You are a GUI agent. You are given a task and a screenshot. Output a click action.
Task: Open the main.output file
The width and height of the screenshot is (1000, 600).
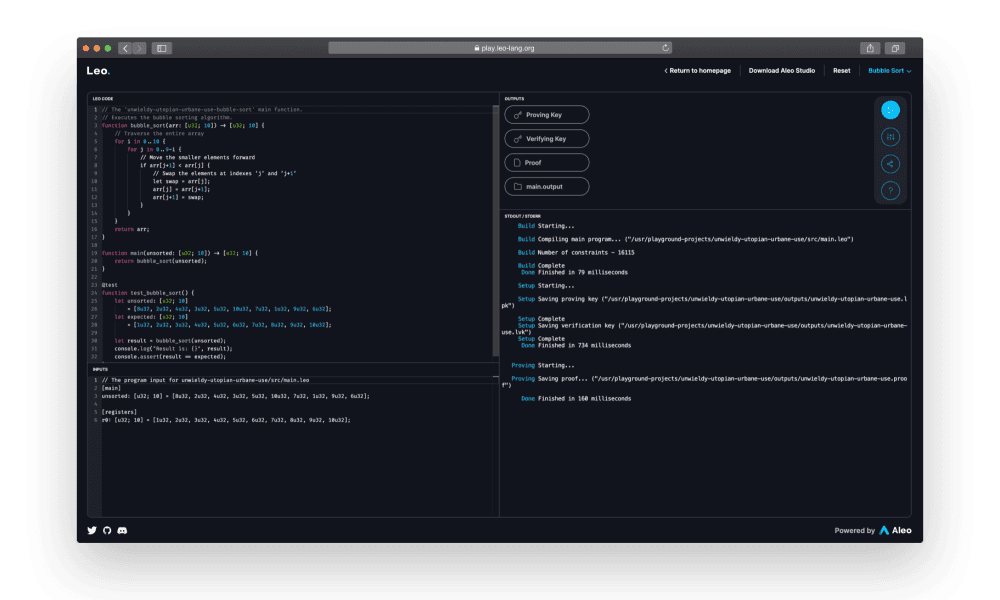[546, 186]
